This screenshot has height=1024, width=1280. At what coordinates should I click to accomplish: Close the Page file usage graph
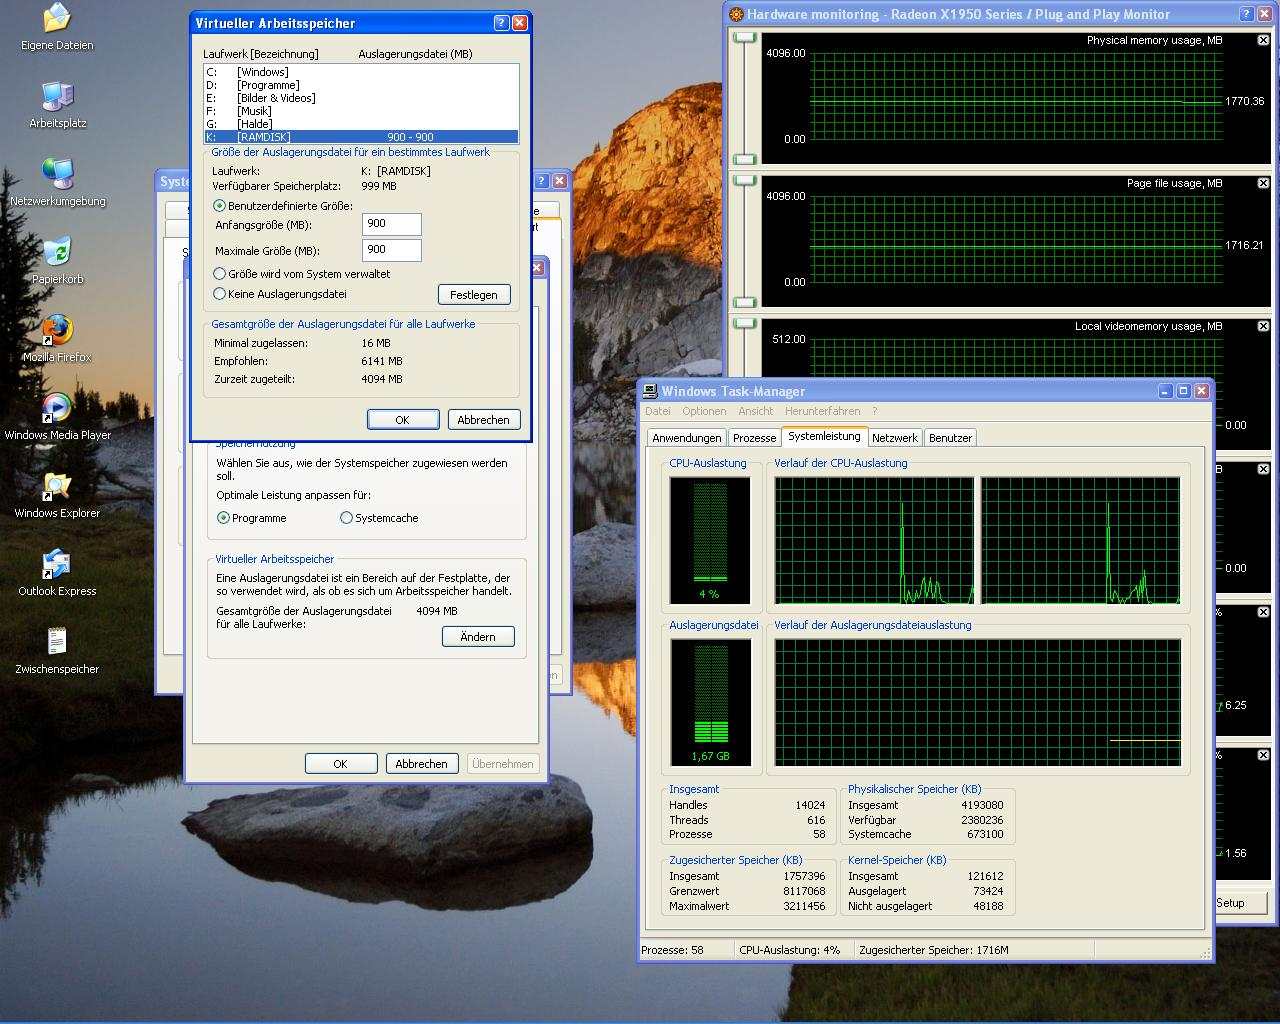pos(1263,183)
